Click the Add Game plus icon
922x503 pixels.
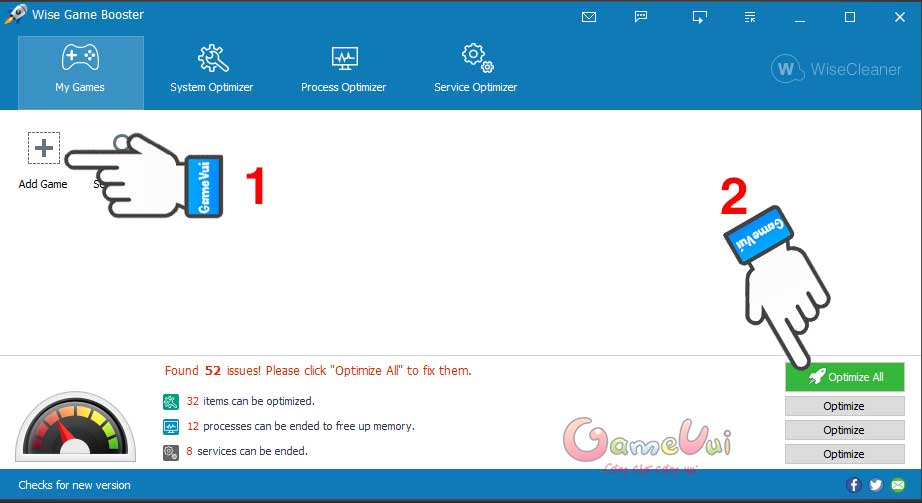(x=43, y=149)
